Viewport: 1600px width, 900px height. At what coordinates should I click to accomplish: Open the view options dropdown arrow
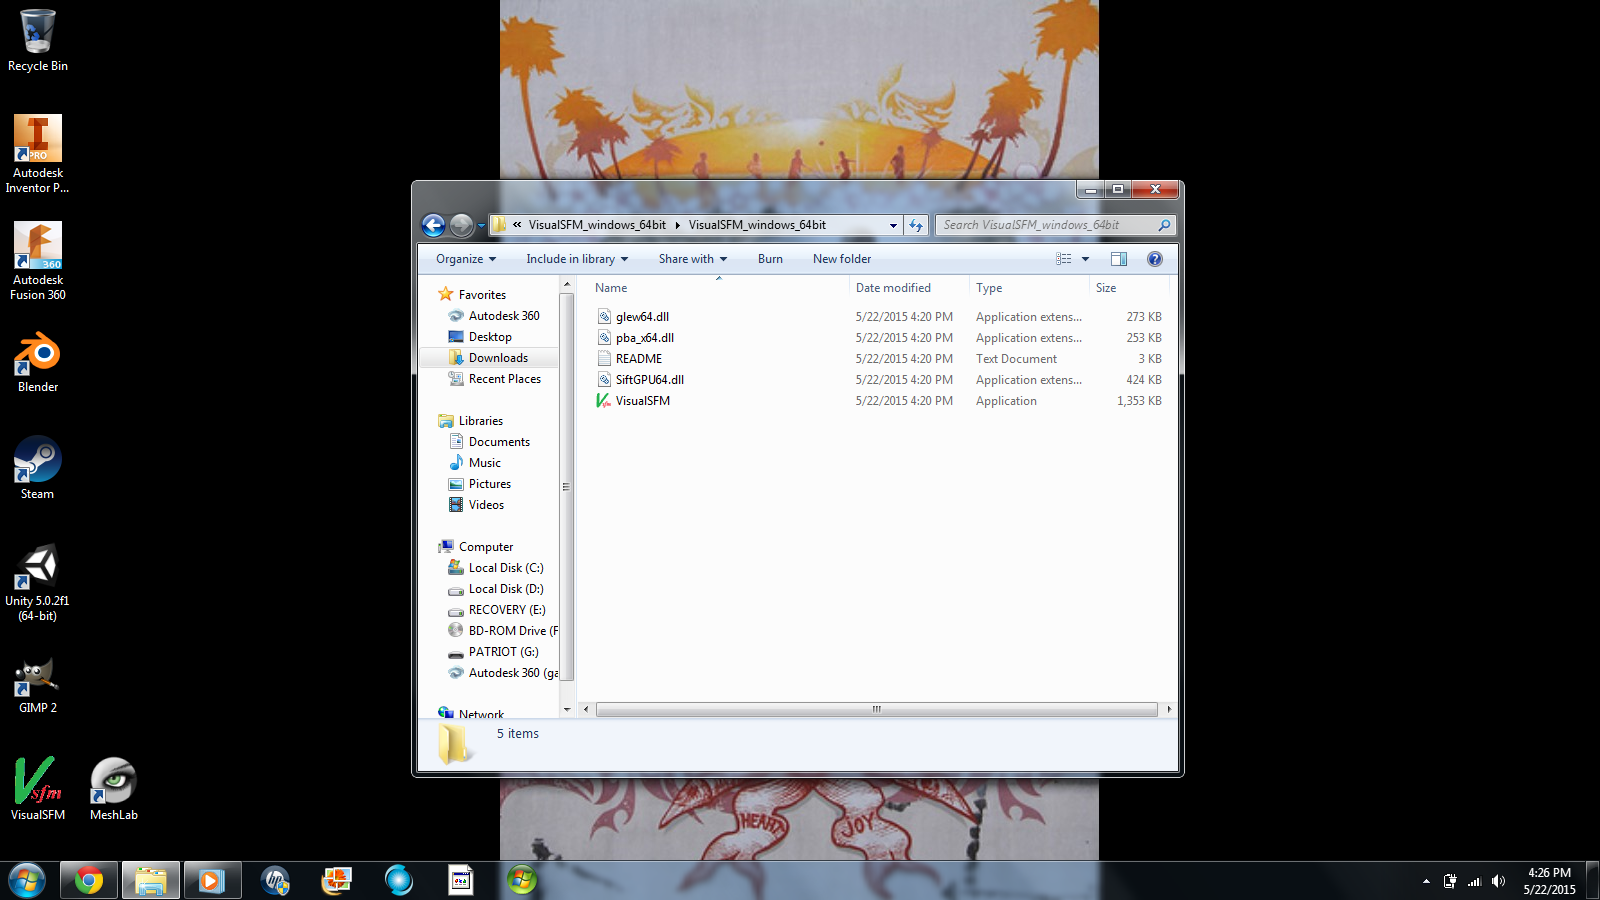1085,259
